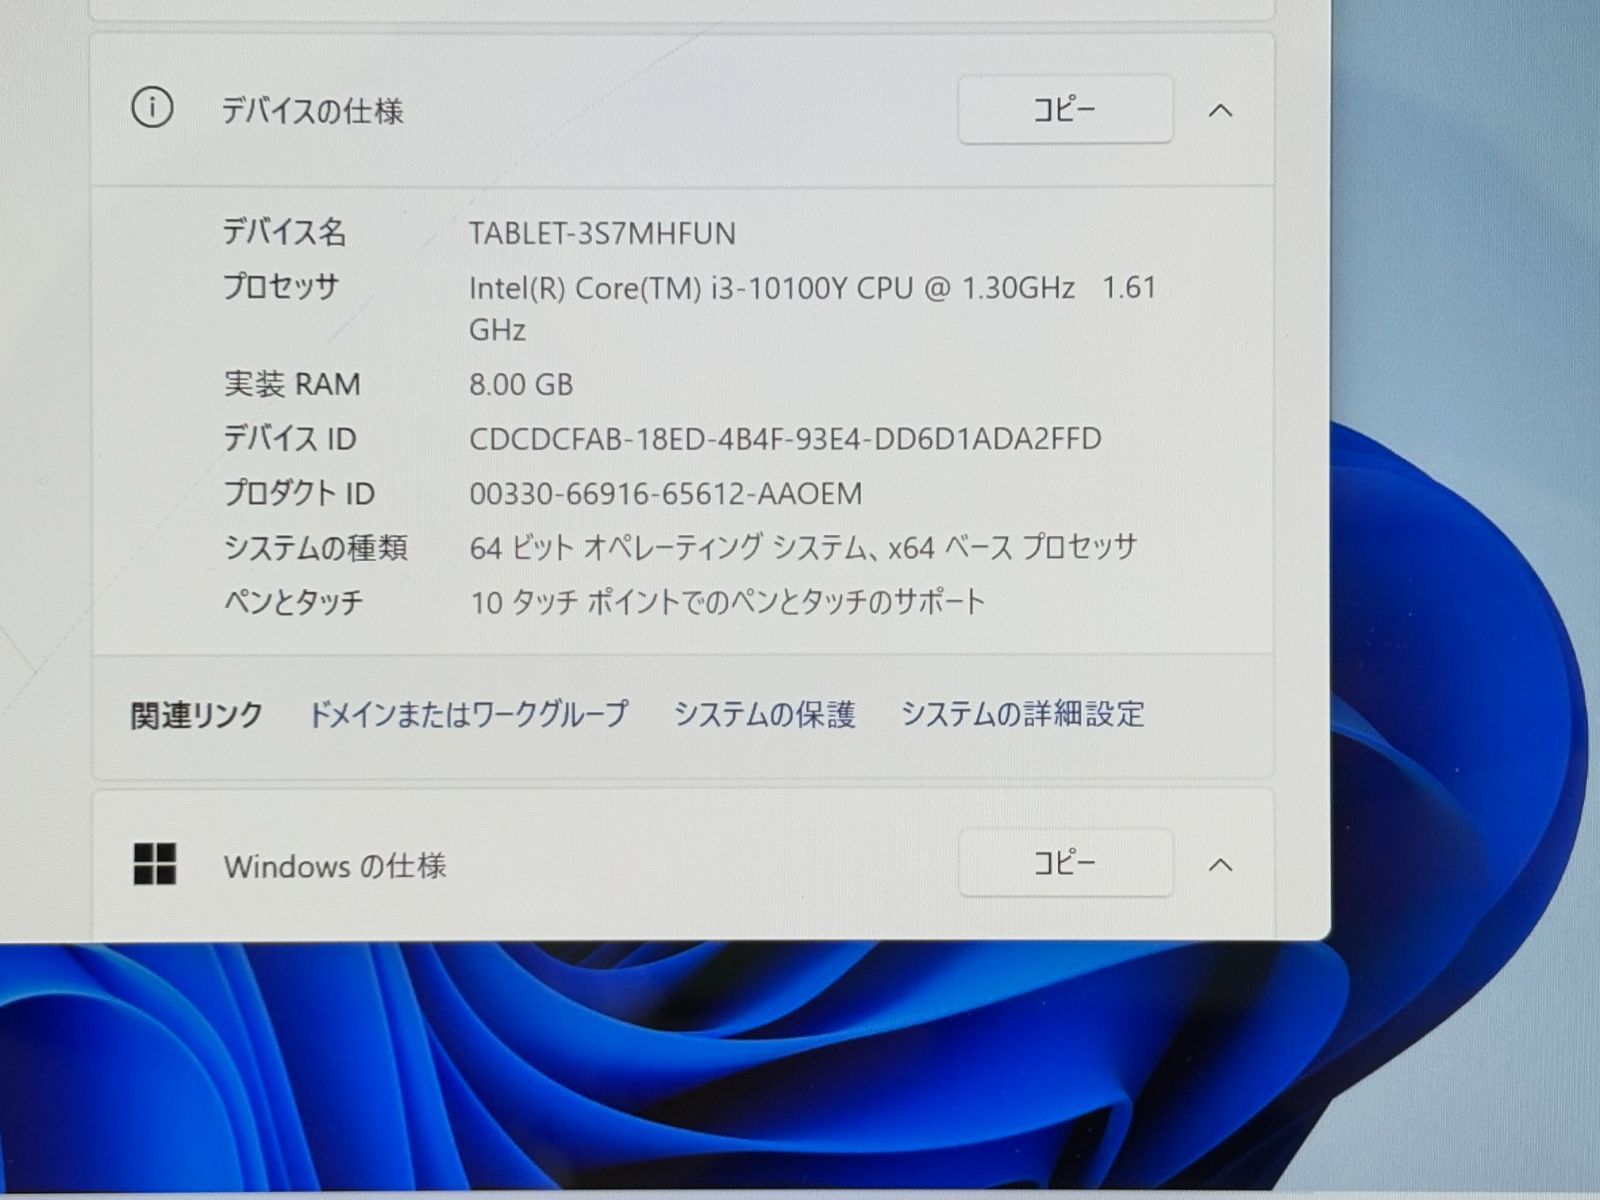Open システムの保護 link
Screen dimensions: 1600x1200
(765, 714)
